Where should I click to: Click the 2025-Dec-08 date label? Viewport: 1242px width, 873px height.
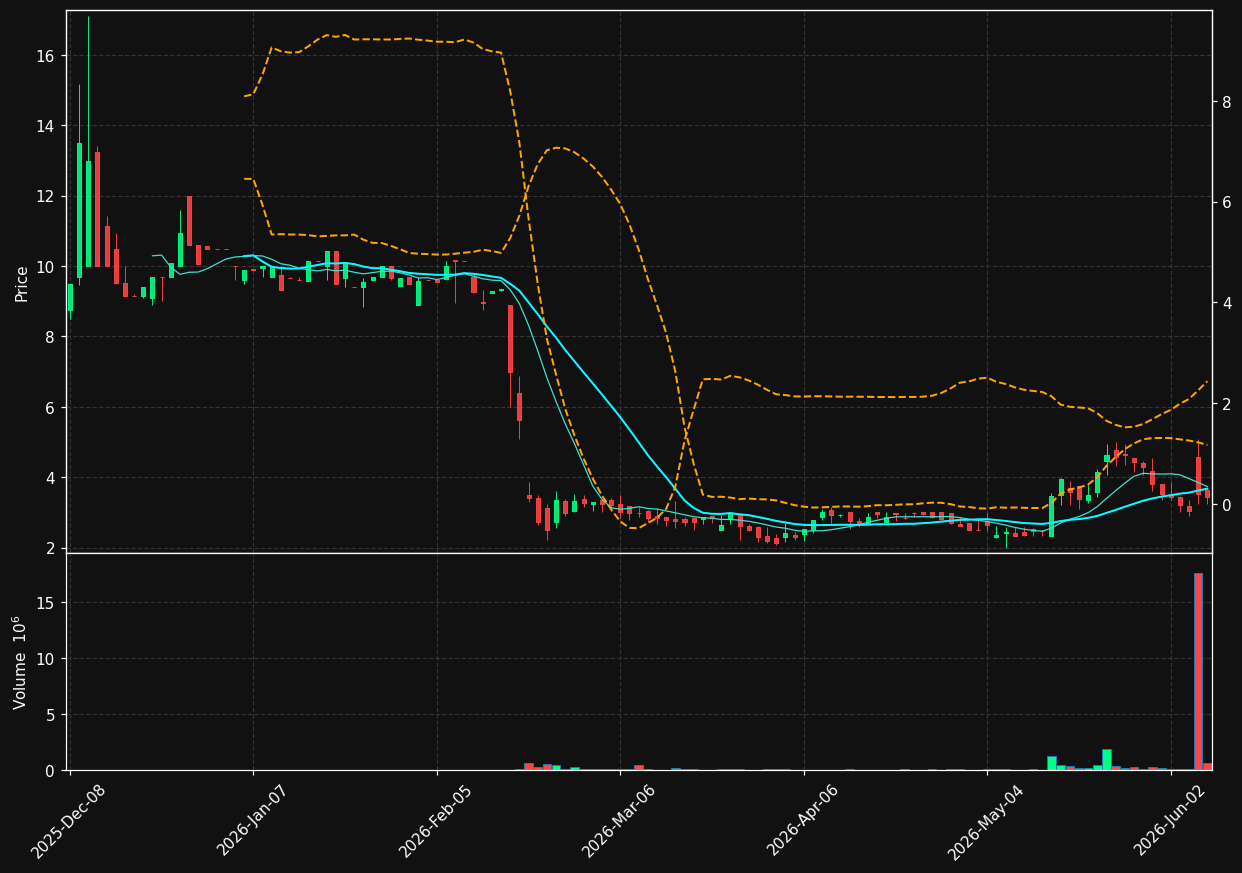[68, 822]
